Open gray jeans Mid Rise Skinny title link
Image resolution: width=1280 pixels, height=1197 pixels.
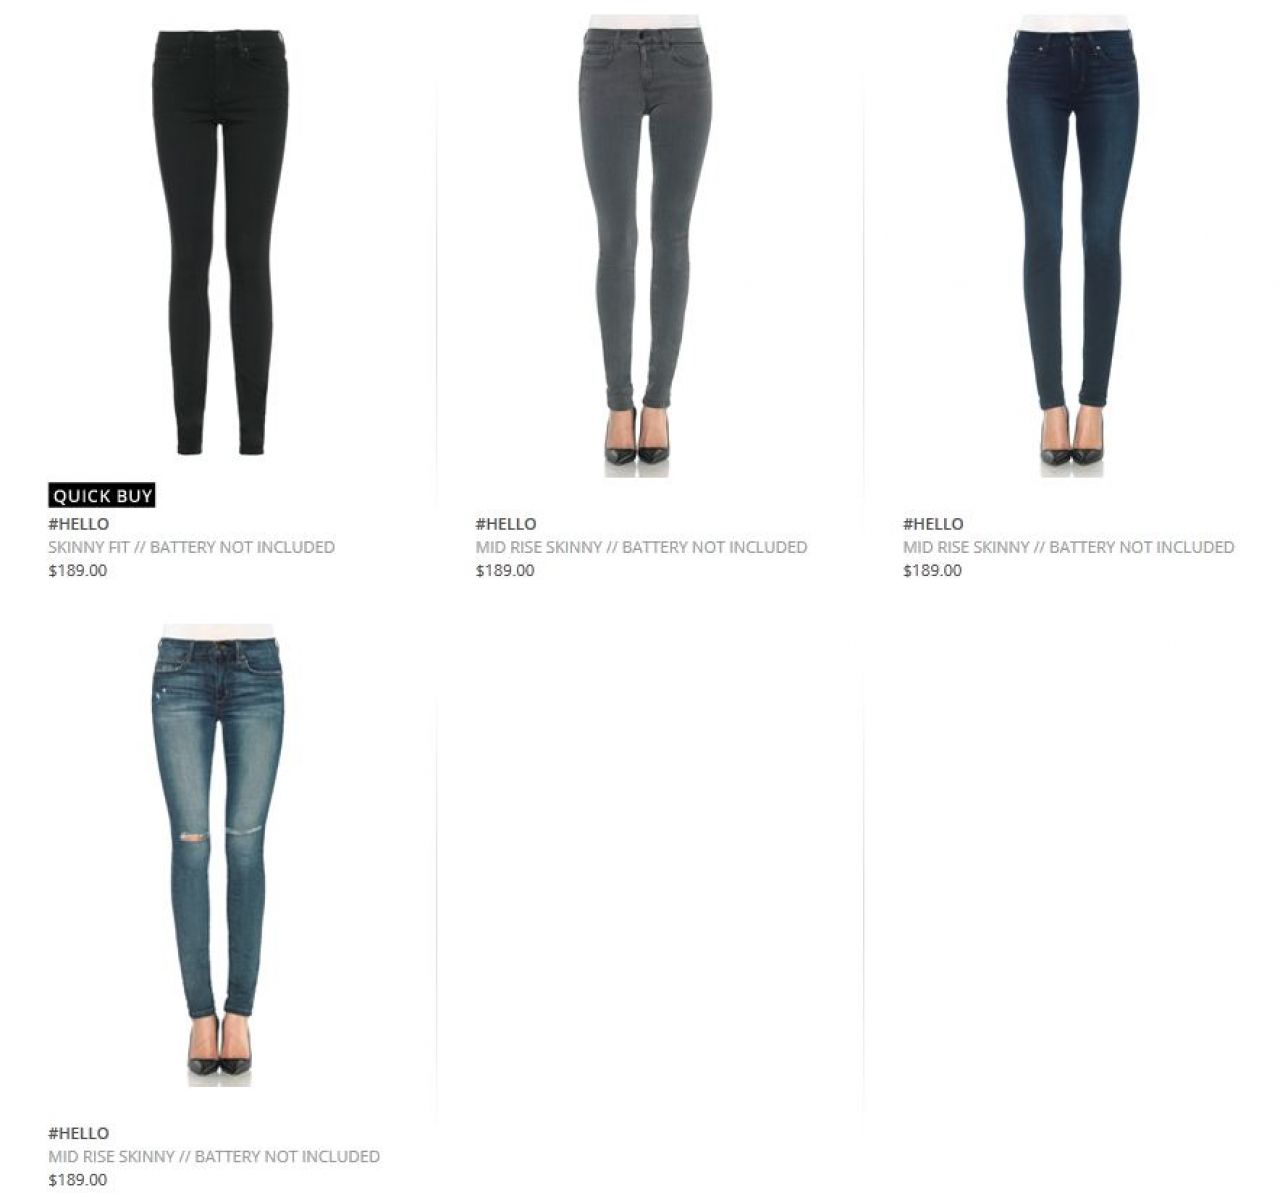(641, 547)
